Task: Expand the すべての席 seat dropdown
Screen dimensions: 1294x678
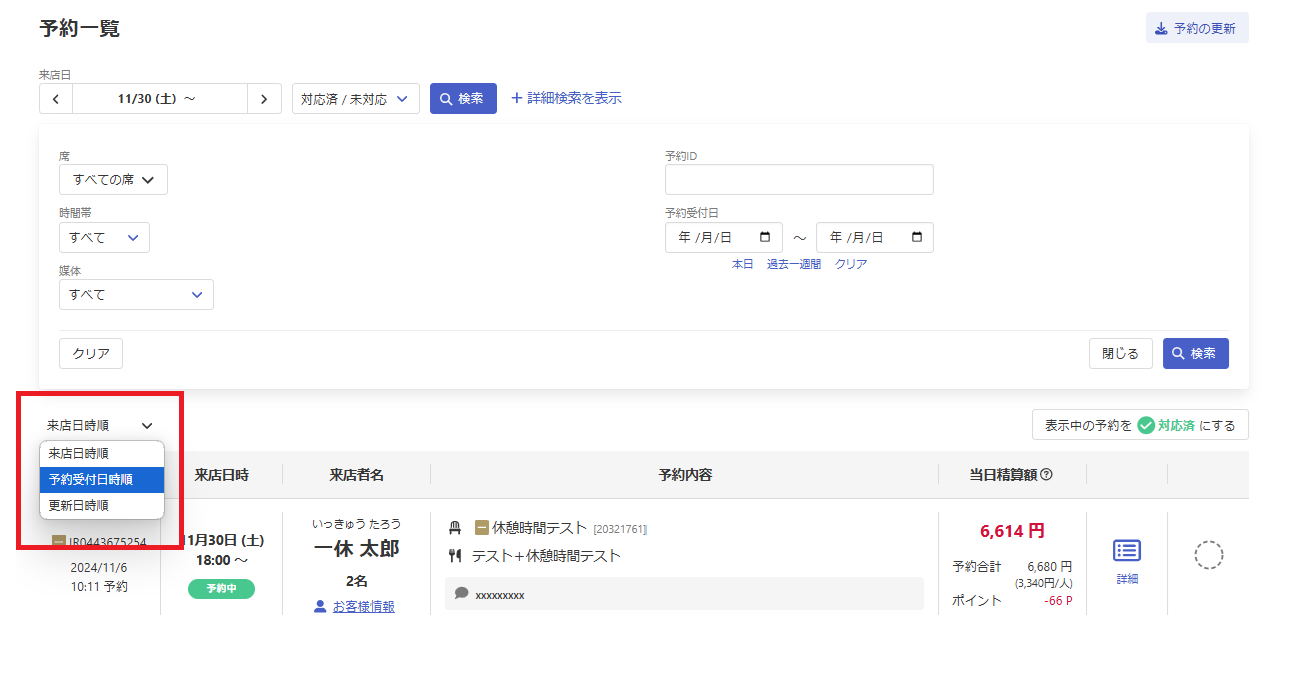Action: [113, 180]
